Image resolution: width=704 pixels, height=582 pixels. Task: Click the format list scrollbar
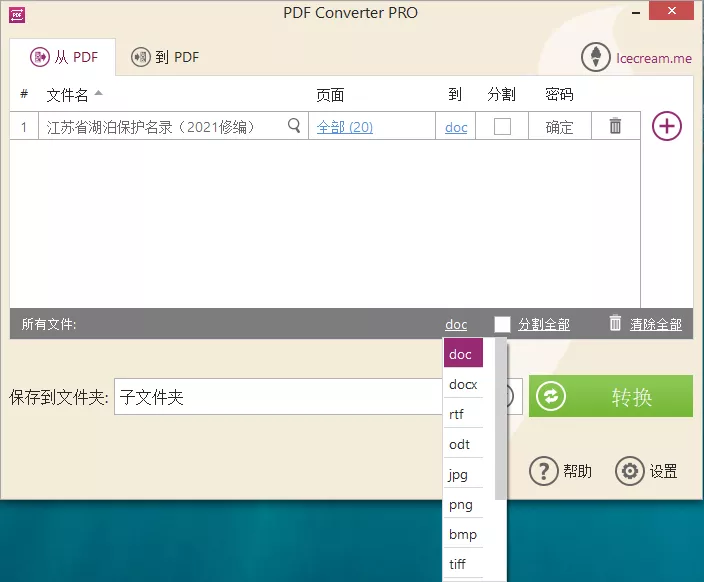pos(501,419)
